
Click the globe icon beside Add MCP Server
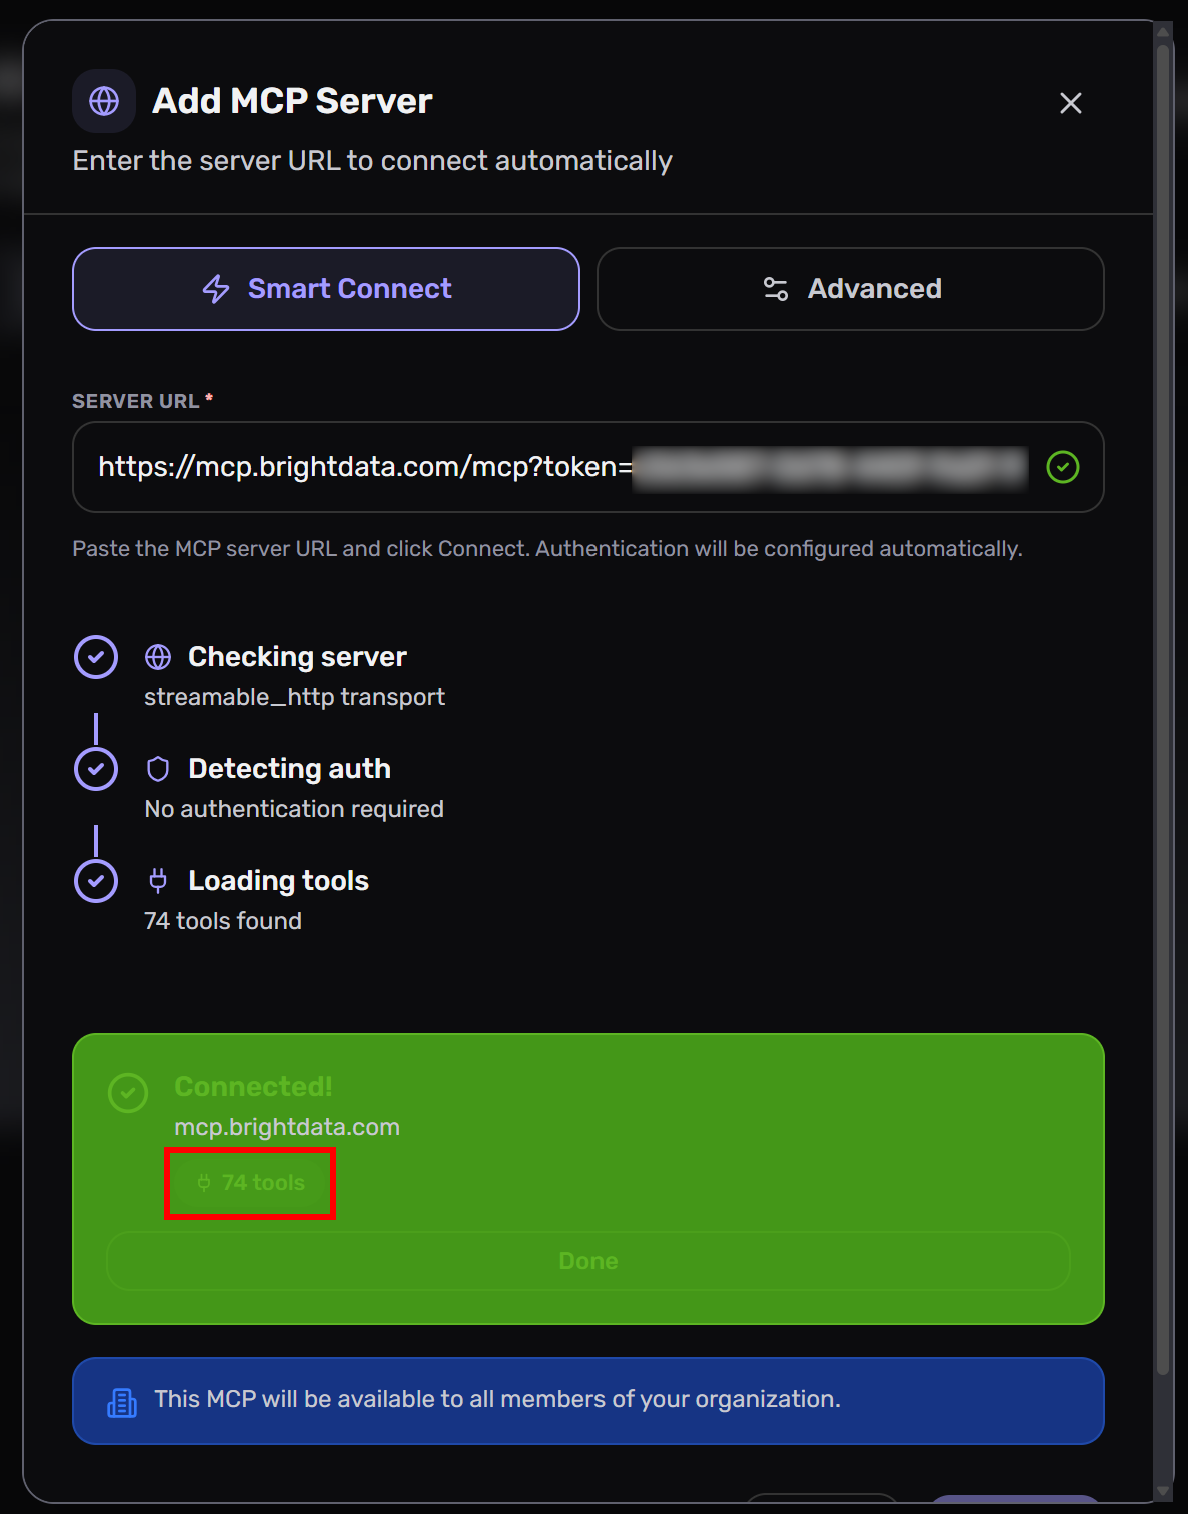point(104,101)
